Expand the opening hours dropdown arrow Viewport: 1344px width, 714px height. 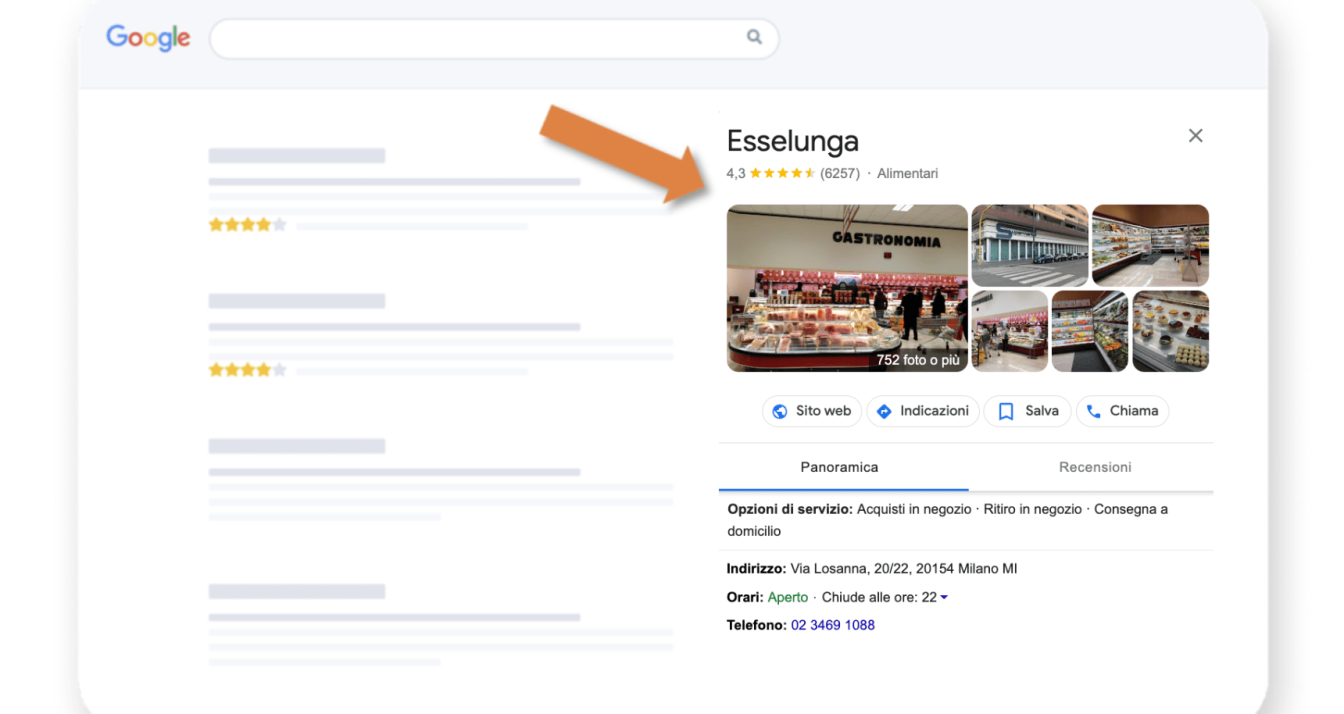pyautogui.click(x=944, y=598)
